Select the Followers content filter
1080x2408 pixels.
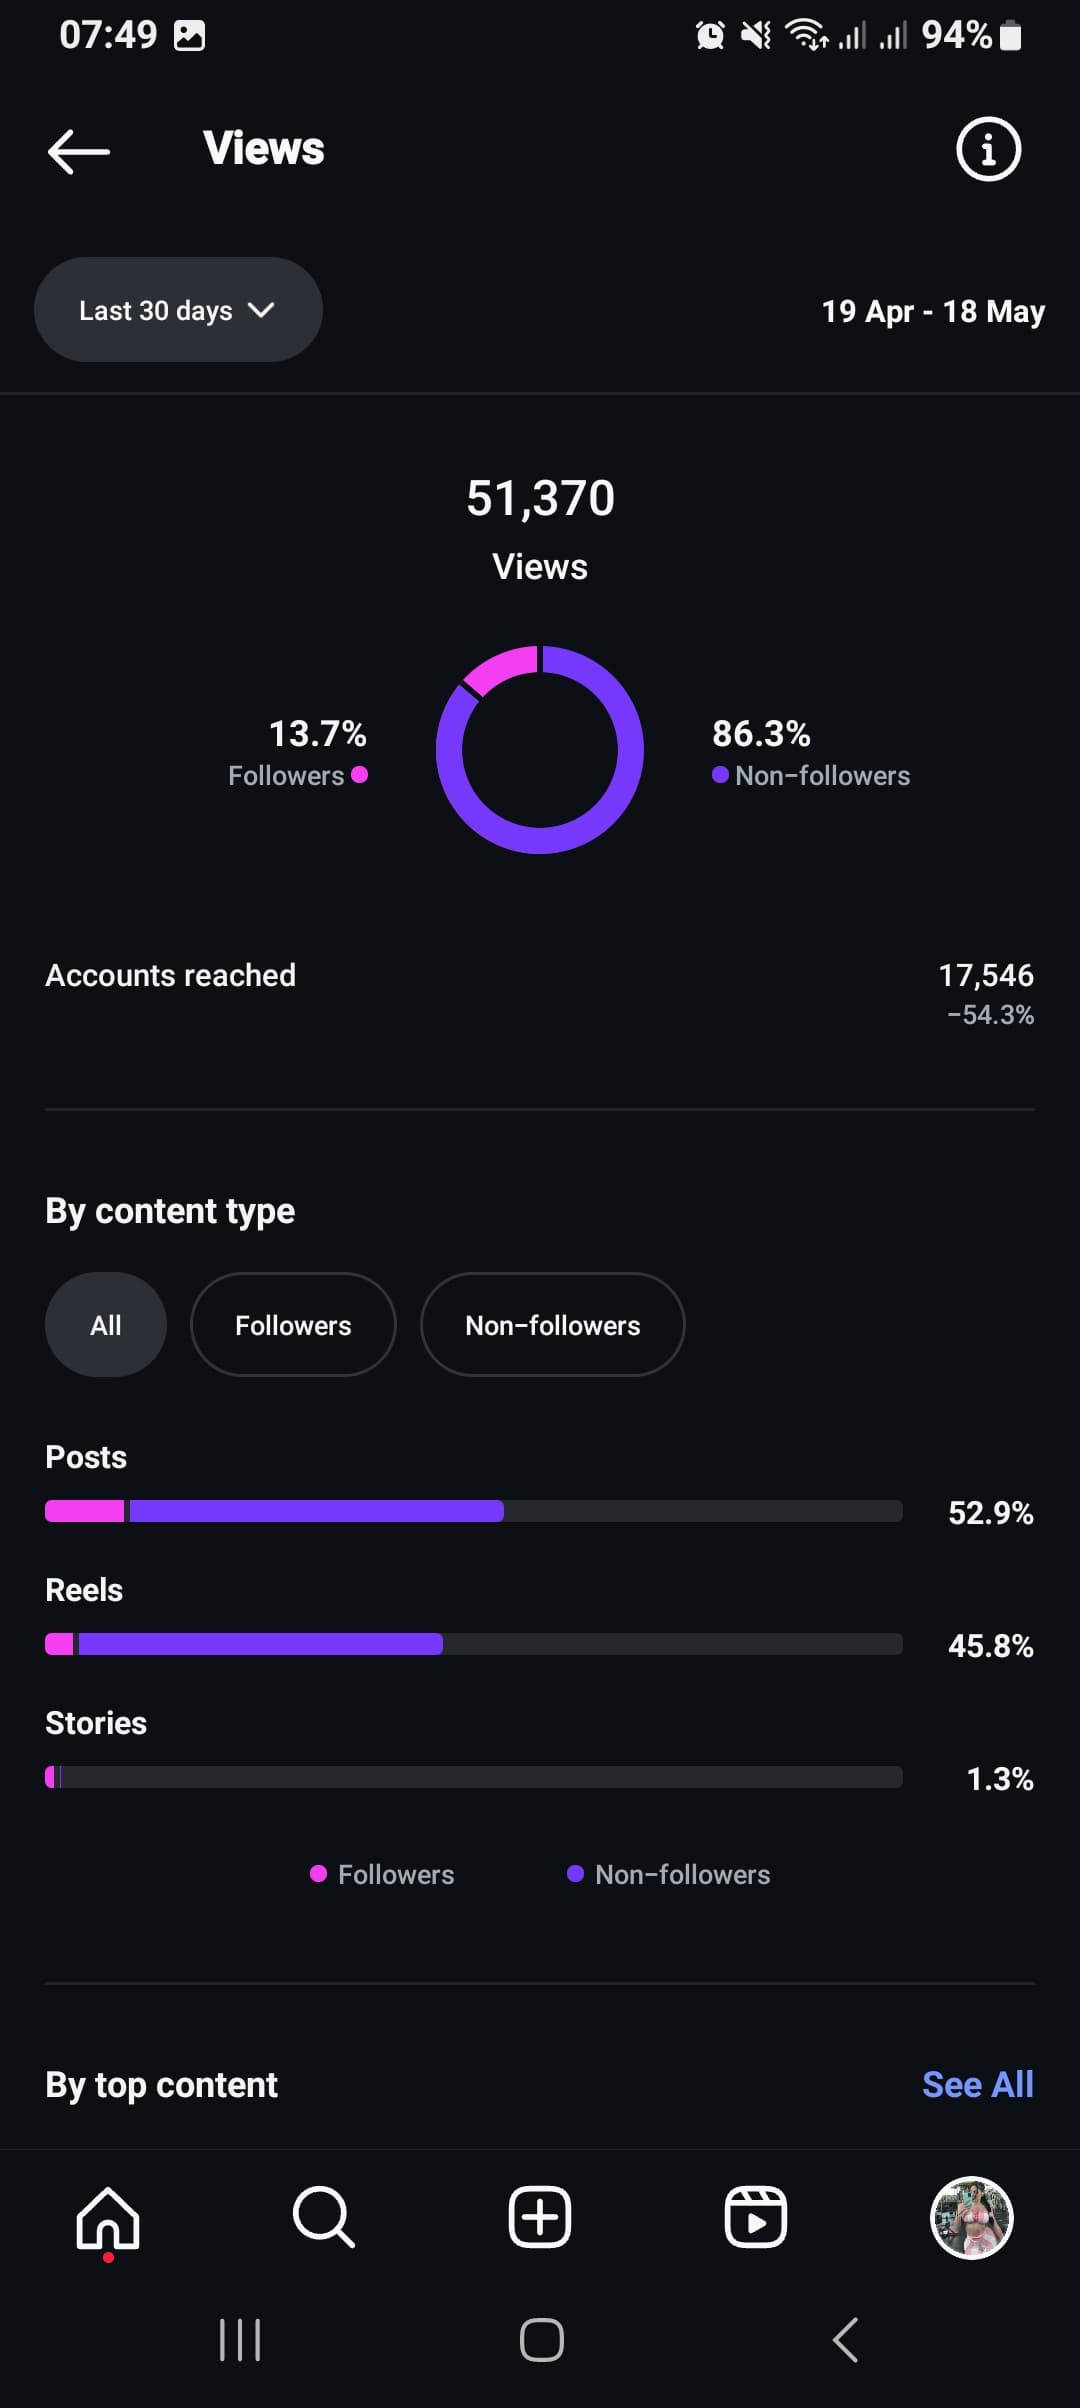[293, 1325]
